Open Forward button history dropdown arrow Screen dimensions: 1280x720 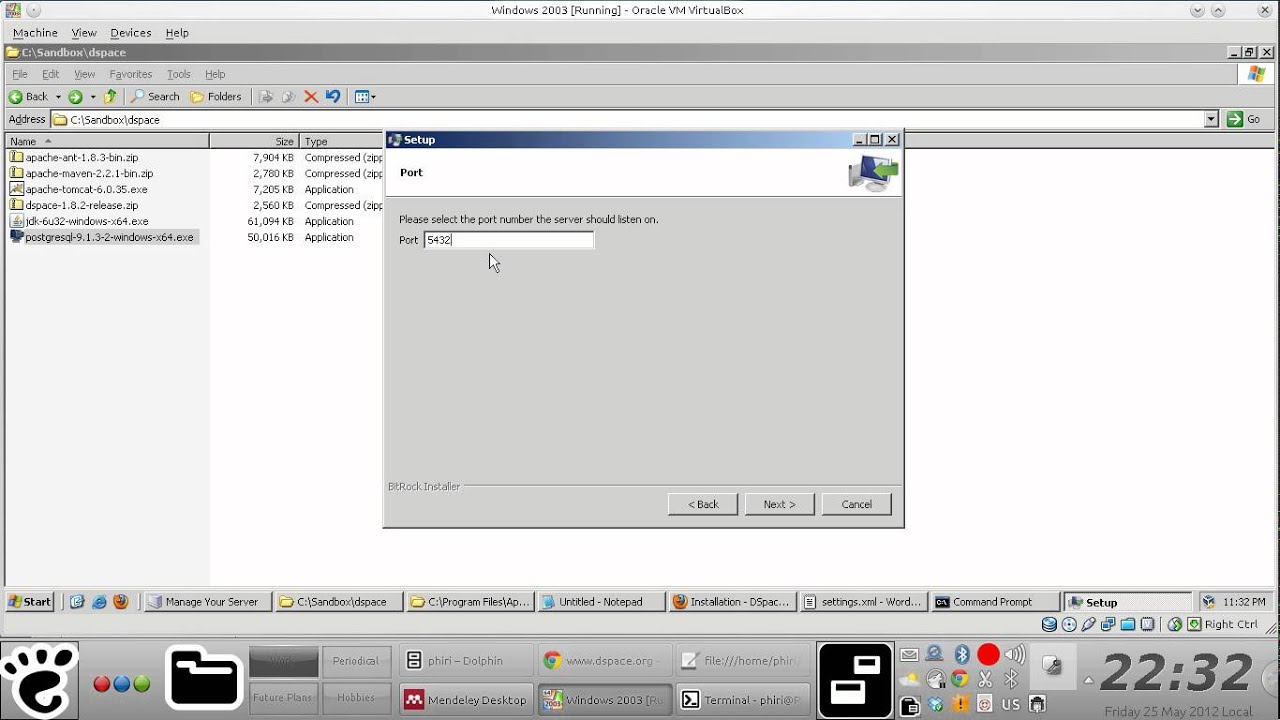[93, 97]
